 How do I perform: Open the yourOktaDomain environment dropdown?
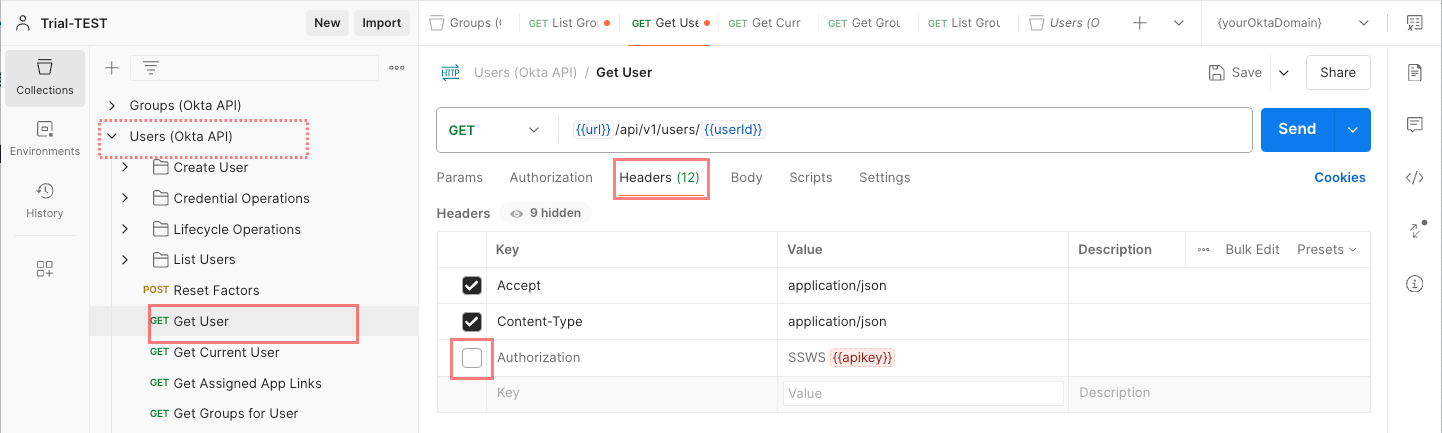pos(1291,22)
